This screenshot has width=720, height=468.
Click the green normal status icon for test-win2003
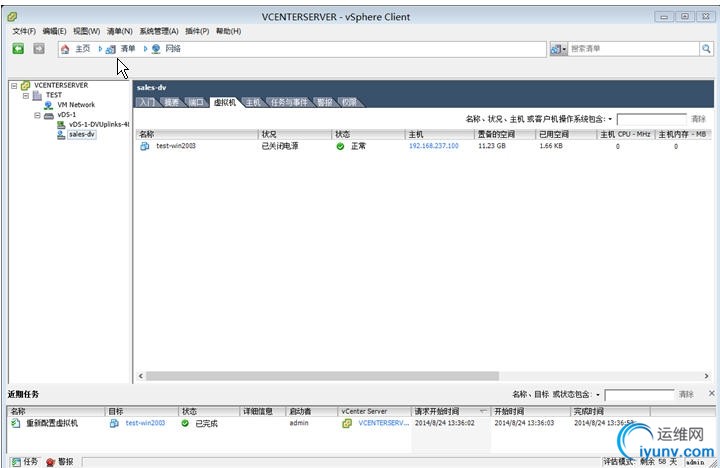click(x=340, y=147)
